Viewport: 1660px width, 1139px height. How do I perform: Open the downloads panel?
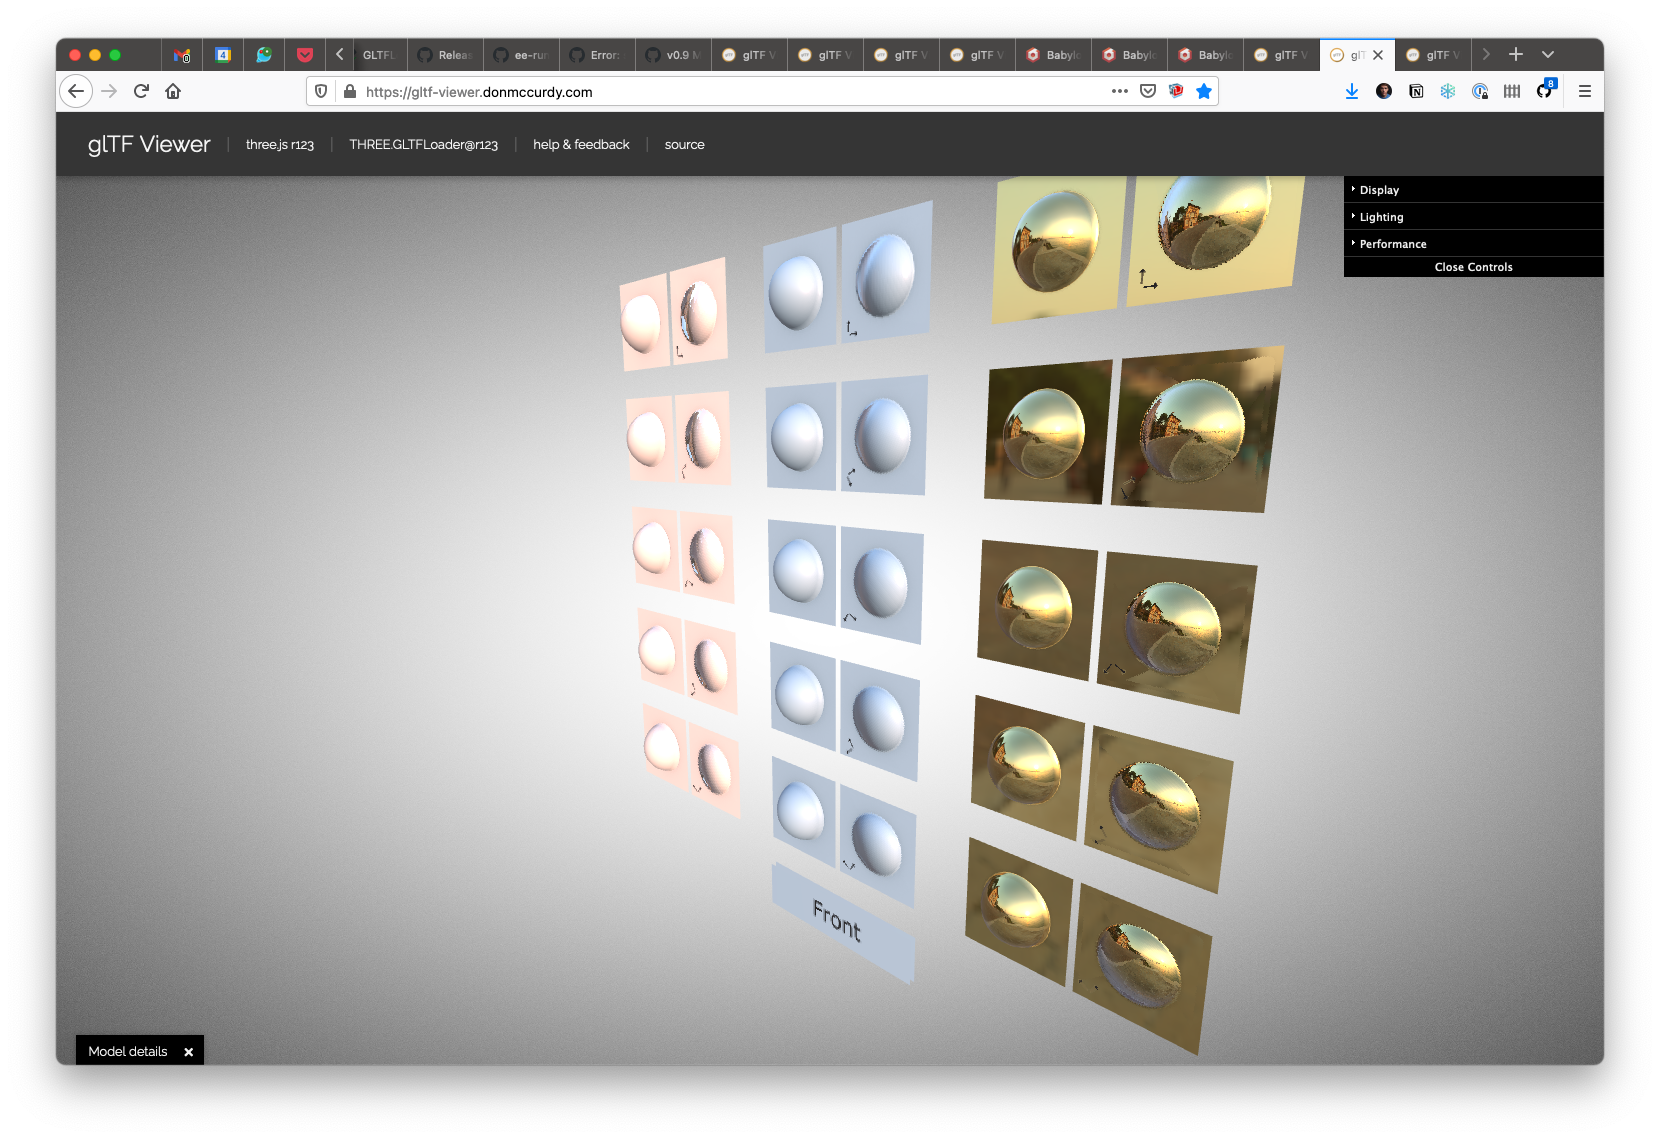(x=1352, y=91)
